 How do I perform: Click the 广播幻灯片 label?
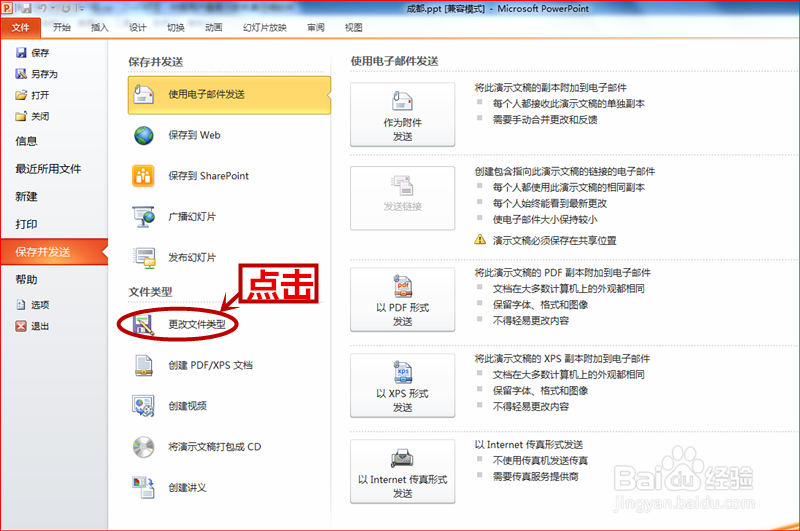[192, 217]
